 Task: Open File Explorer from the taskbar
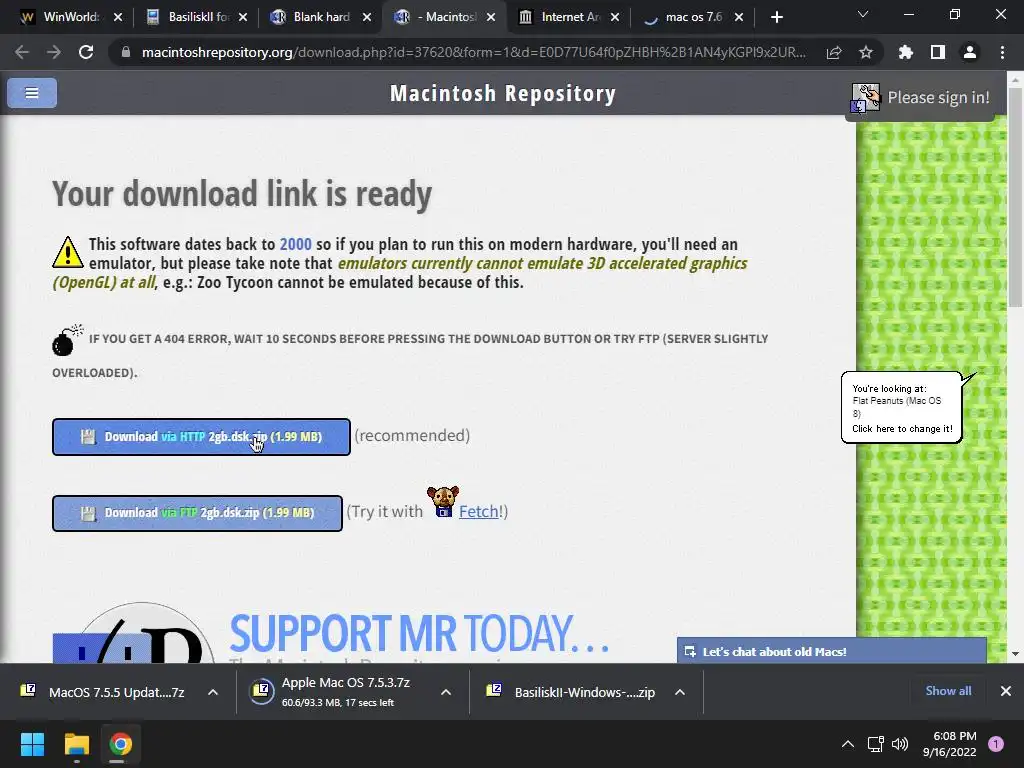tap(76, 744)
